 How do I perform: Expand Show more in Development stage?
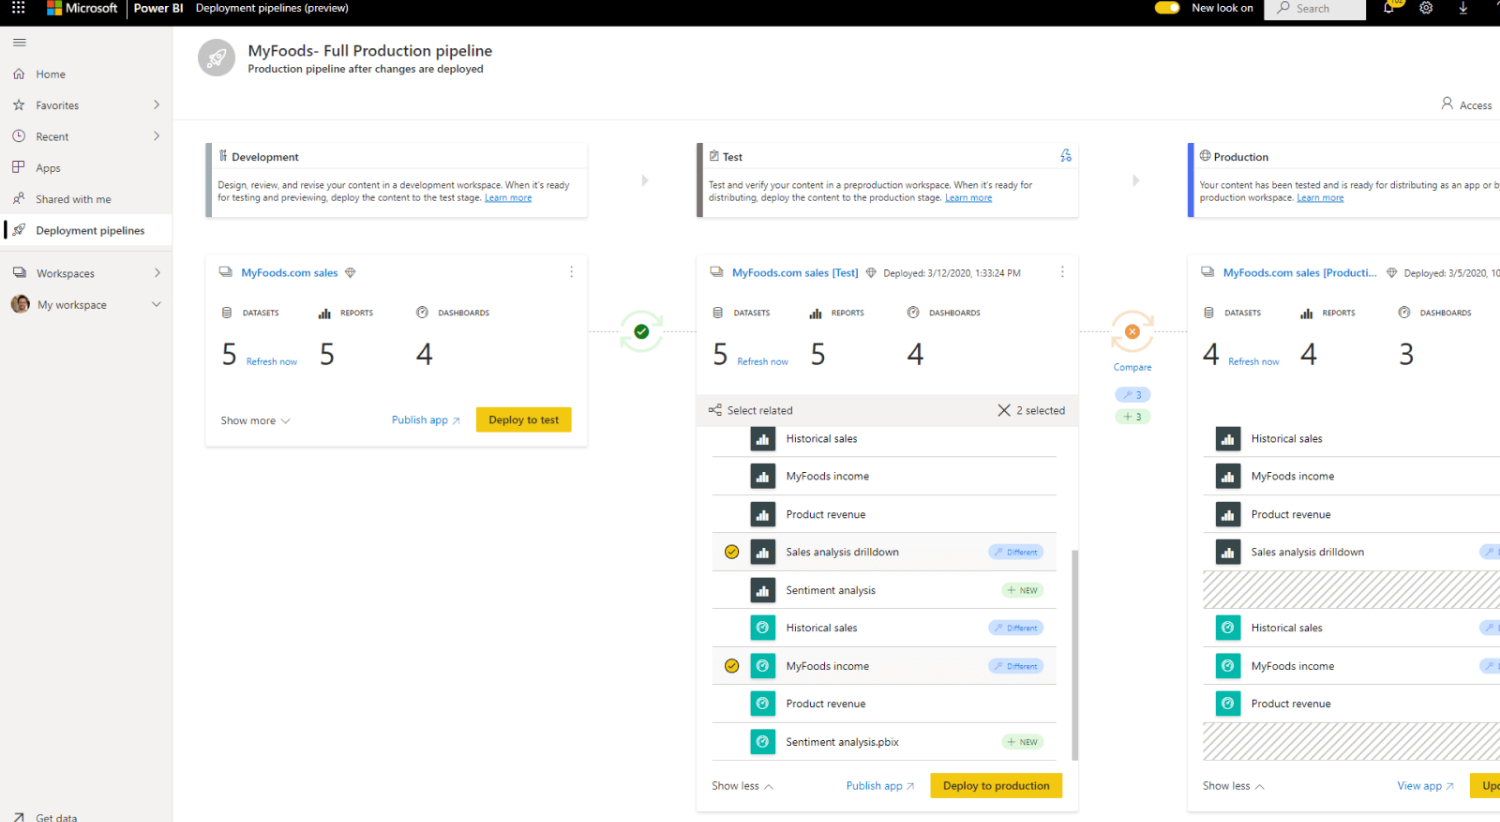point(255,421)
